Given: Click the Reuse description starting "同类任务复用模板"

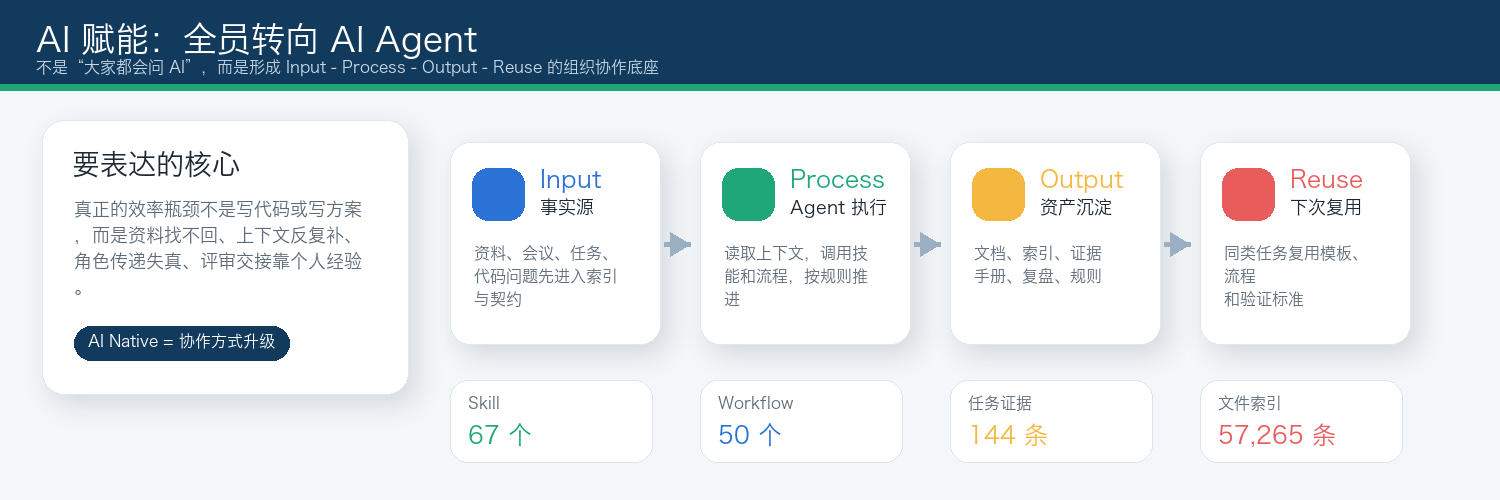Looking at the screenshot, I should coord(1291,276).
